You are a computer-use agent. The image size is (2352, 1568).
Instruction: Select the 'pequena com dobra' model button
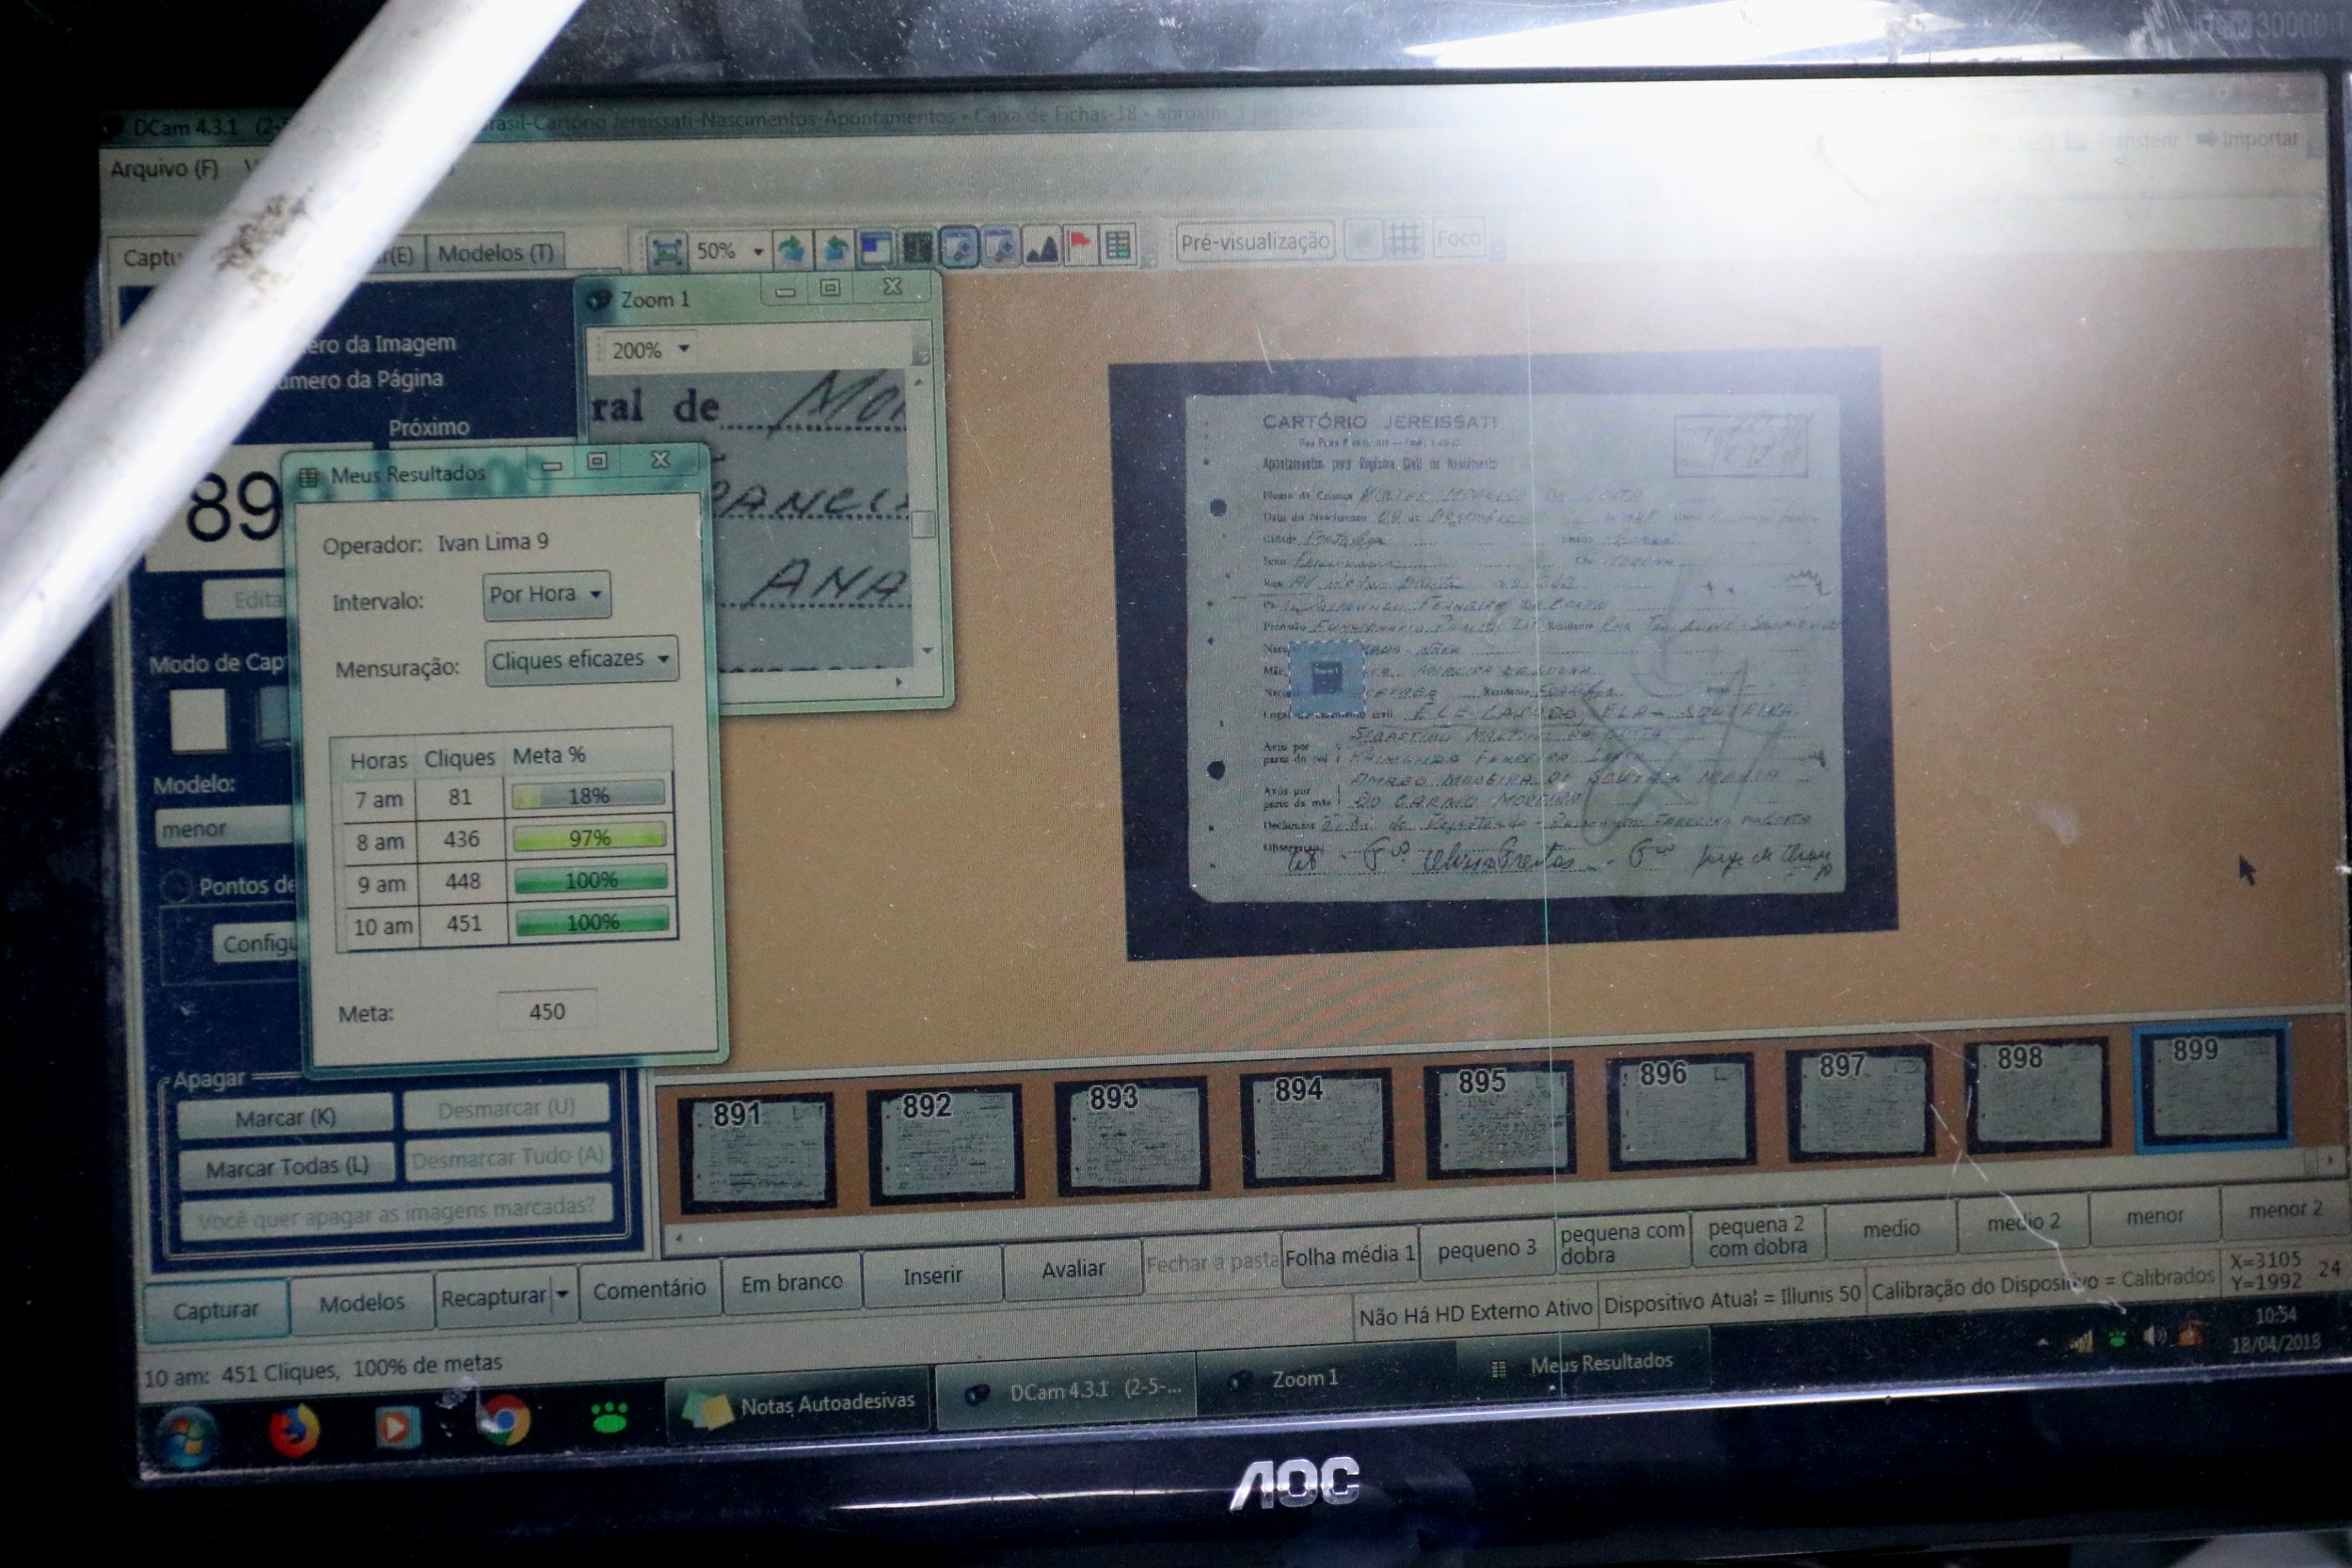coord(1622,1242)
